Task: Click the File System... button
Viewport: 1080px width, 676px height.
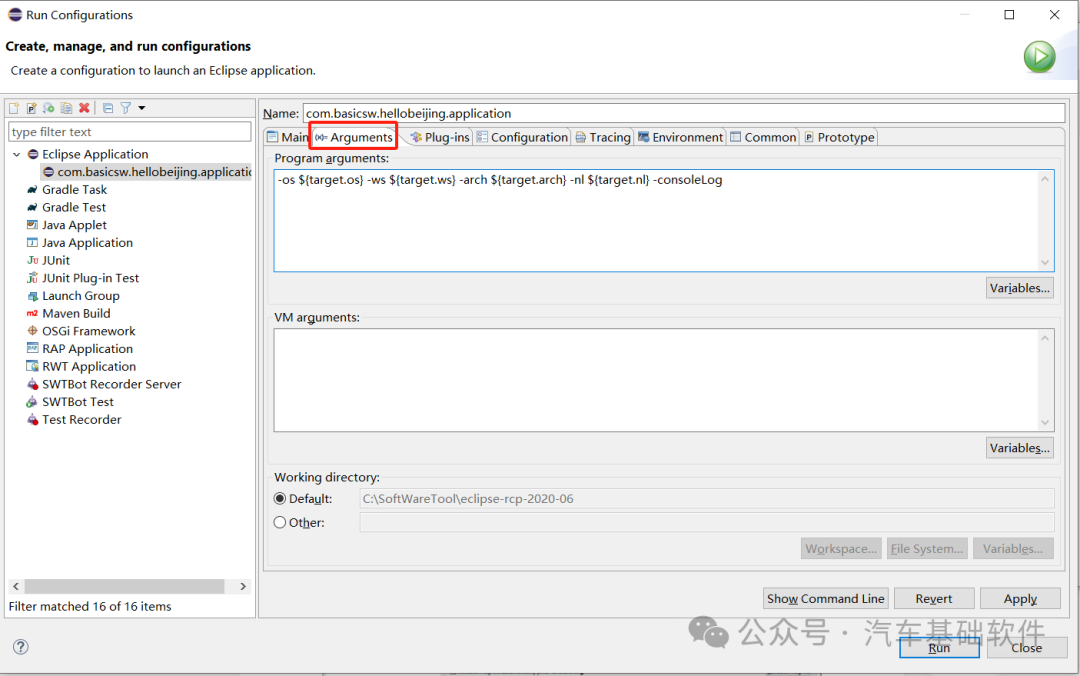Action: [x=927, y=549]
